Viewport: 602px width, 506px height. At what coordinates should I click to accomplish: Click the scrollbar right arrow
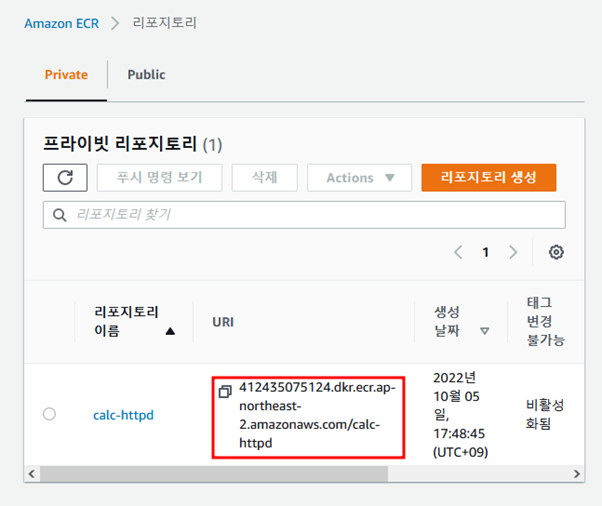click(x=577, y=474)
